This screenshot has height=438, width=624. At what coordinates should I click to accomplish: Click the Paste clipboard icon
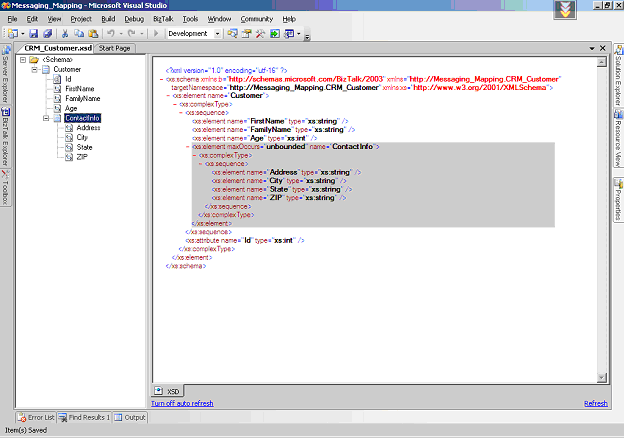93,34
